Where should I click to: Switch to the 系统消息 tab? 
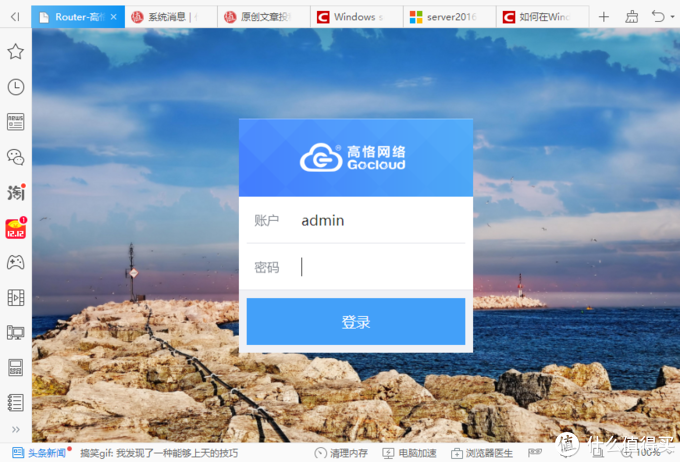click(x=171, y=17)
